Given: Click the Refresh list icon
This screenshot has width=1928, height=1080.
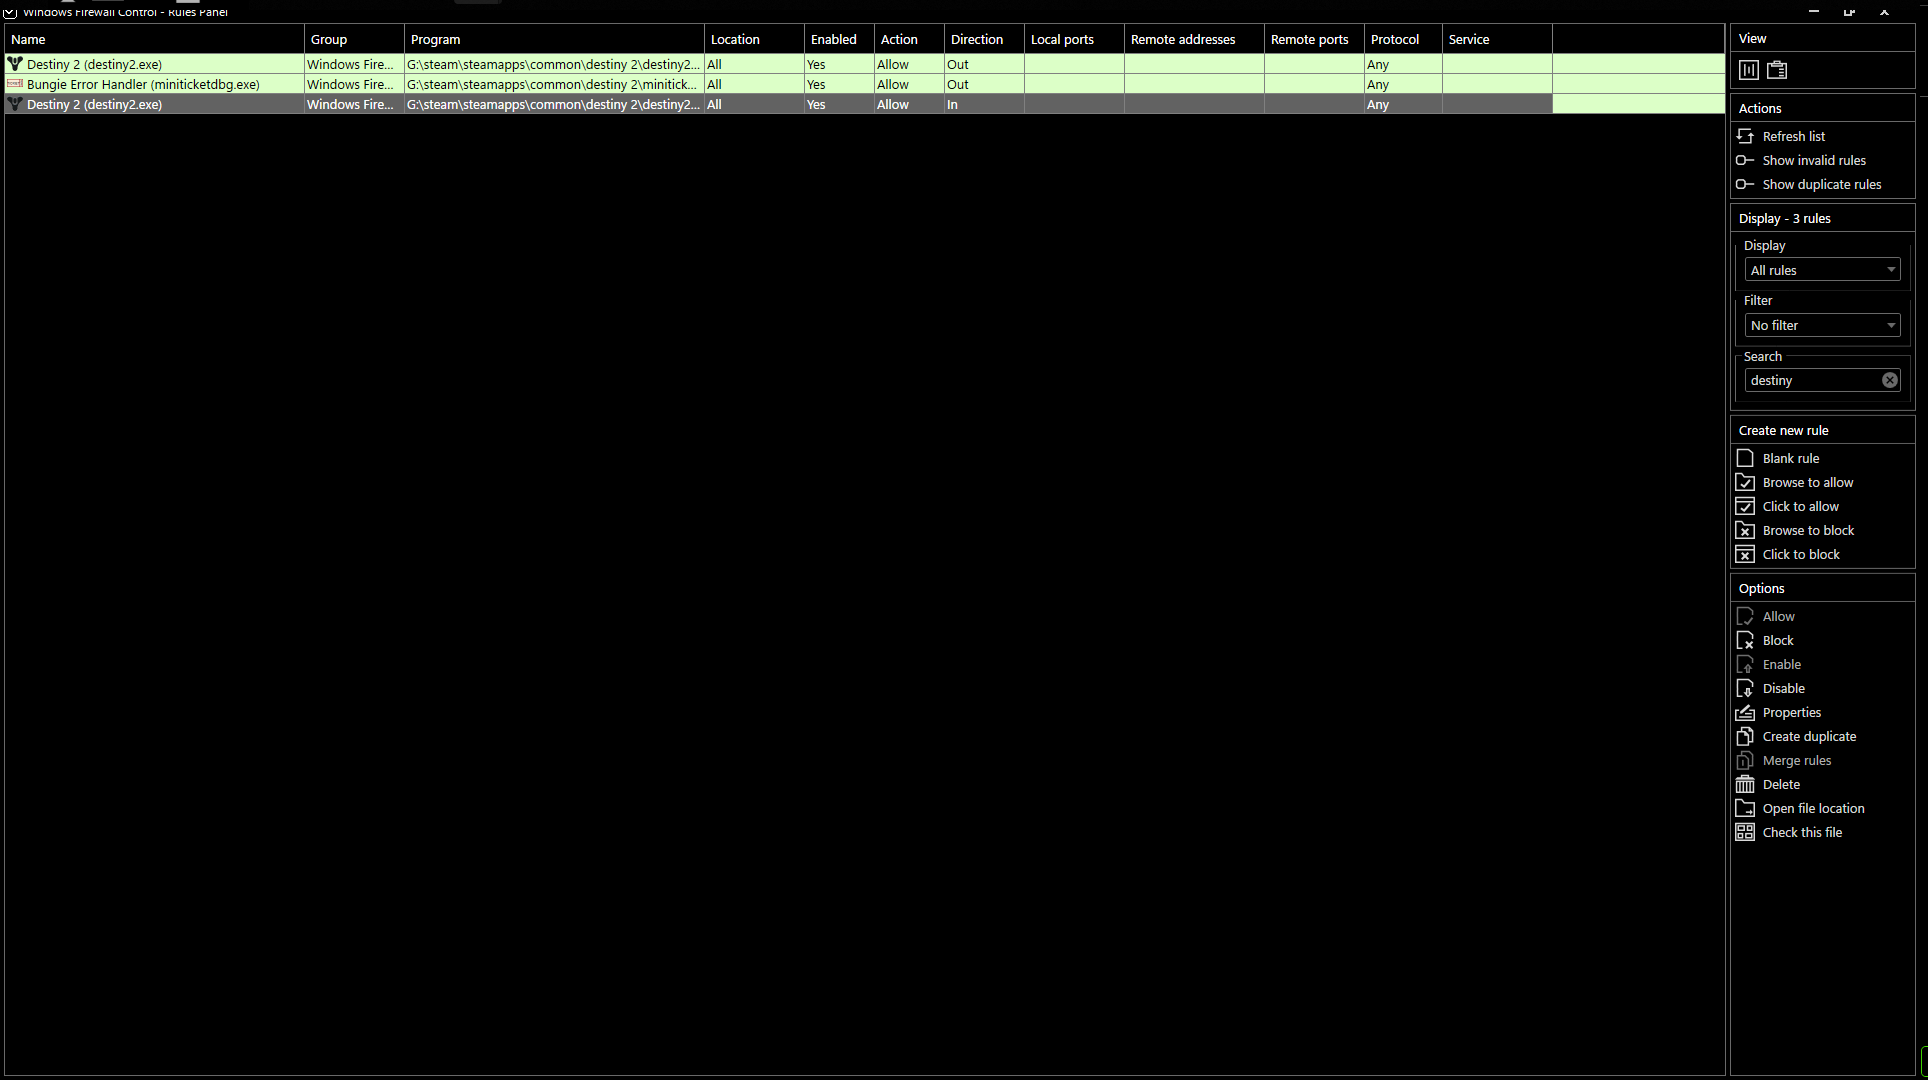Looking at the screenshot, I should tap(1745, 136).
